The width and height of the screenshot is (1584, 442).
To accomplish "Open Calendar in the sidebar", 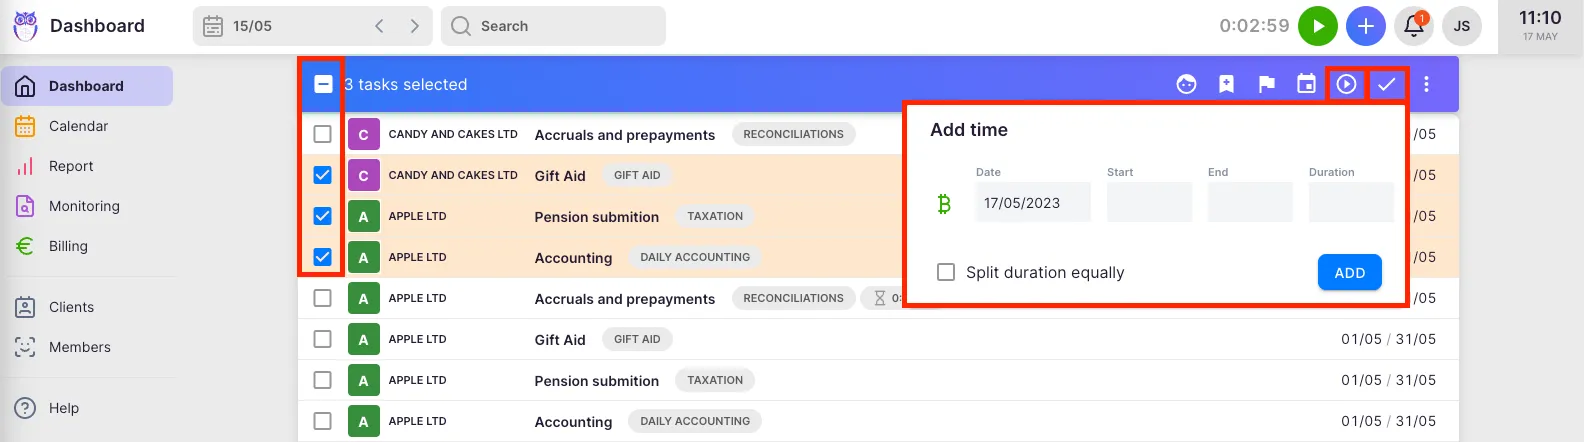I will click(x=78, y=126).
